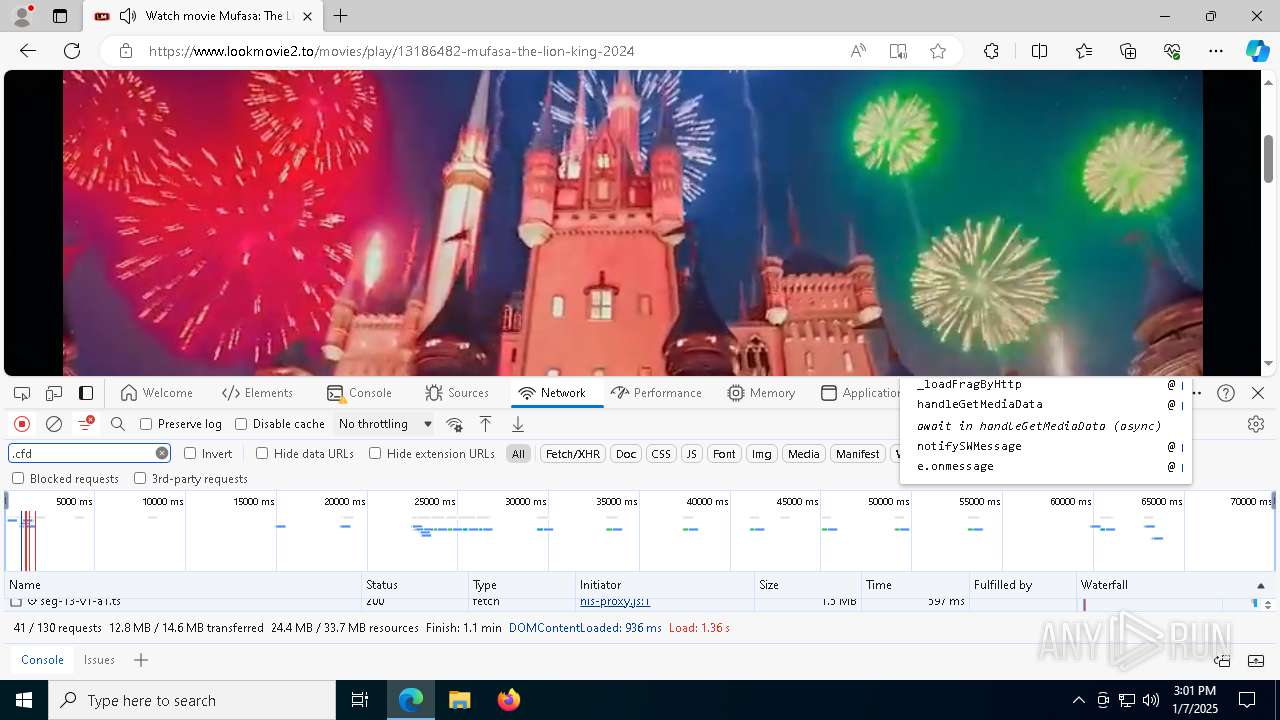View site information lock icon
The width and height of the screenshot is (1280, 720).
pos(126,51)
